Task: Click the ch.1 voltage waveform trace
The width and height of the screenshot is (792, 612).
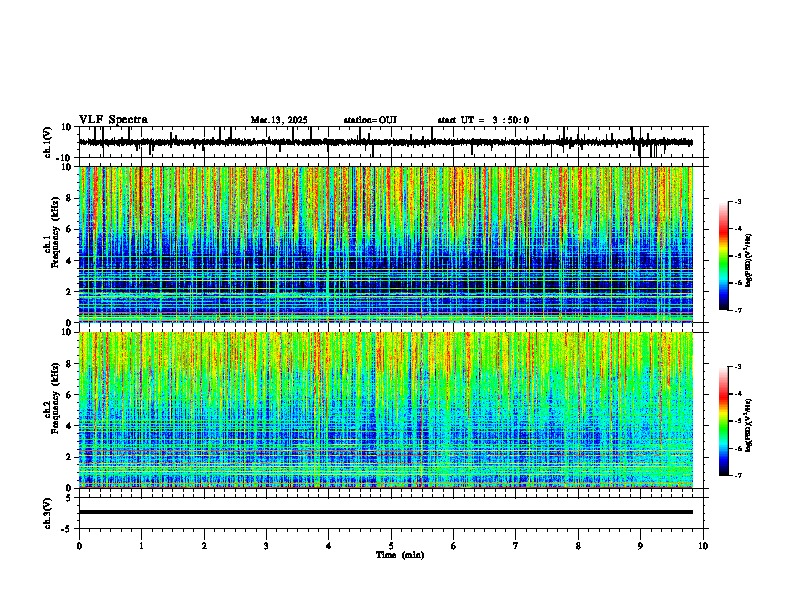Action: pos(385,142)
